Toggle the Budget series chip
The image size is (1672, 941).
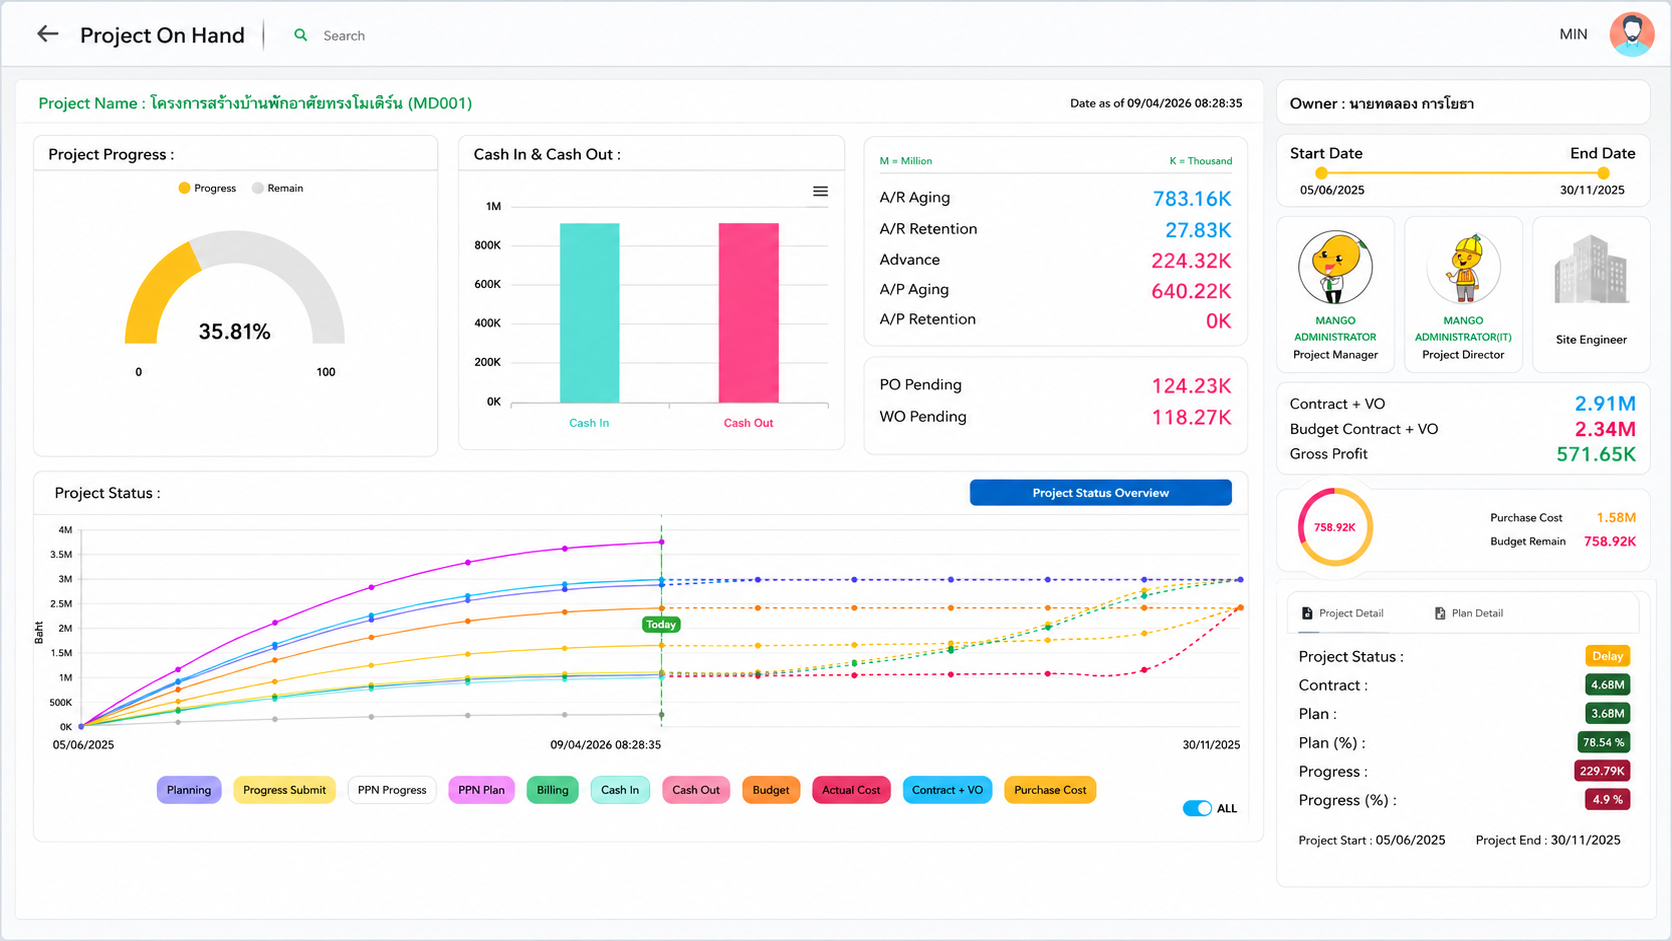click(x=771, y=790)
